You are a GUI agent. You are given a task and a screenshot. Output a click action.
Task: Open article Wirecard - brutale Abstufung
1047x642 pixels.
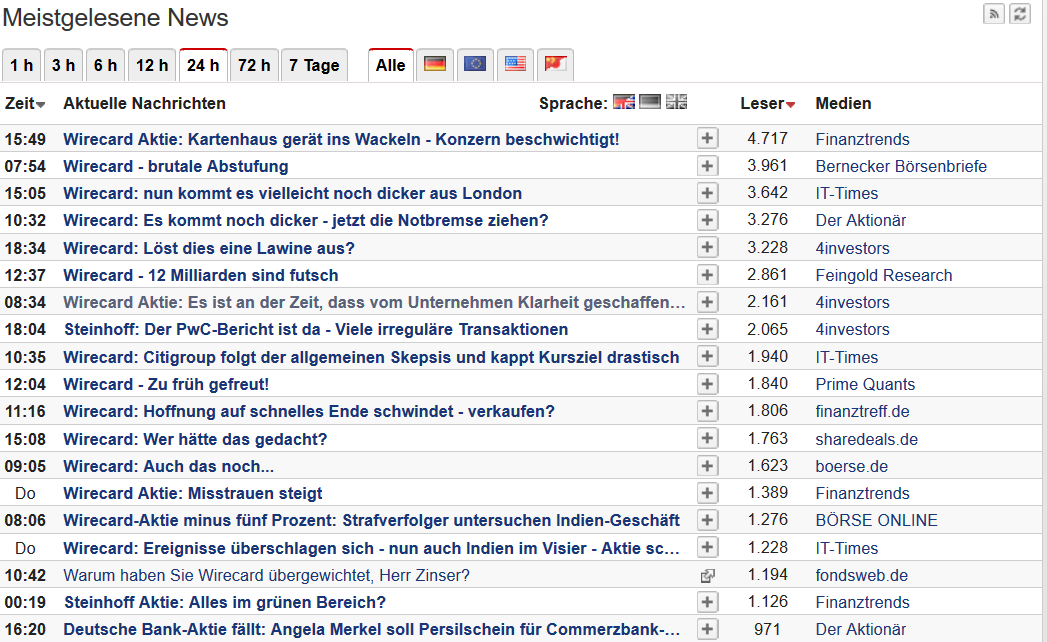click(x=176, y=166)
